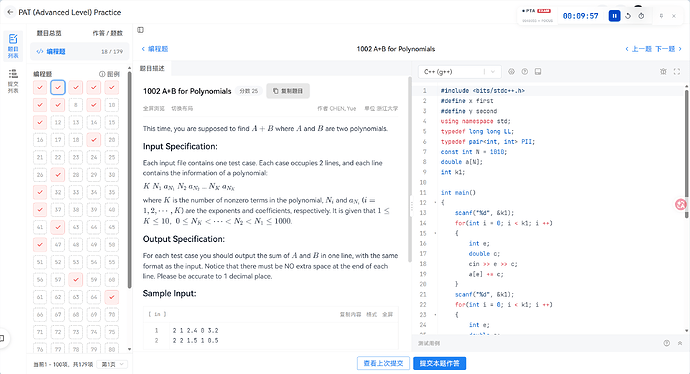Open problem 64 tile
Viewport: 690px width, 374px height.
(94, 297)
